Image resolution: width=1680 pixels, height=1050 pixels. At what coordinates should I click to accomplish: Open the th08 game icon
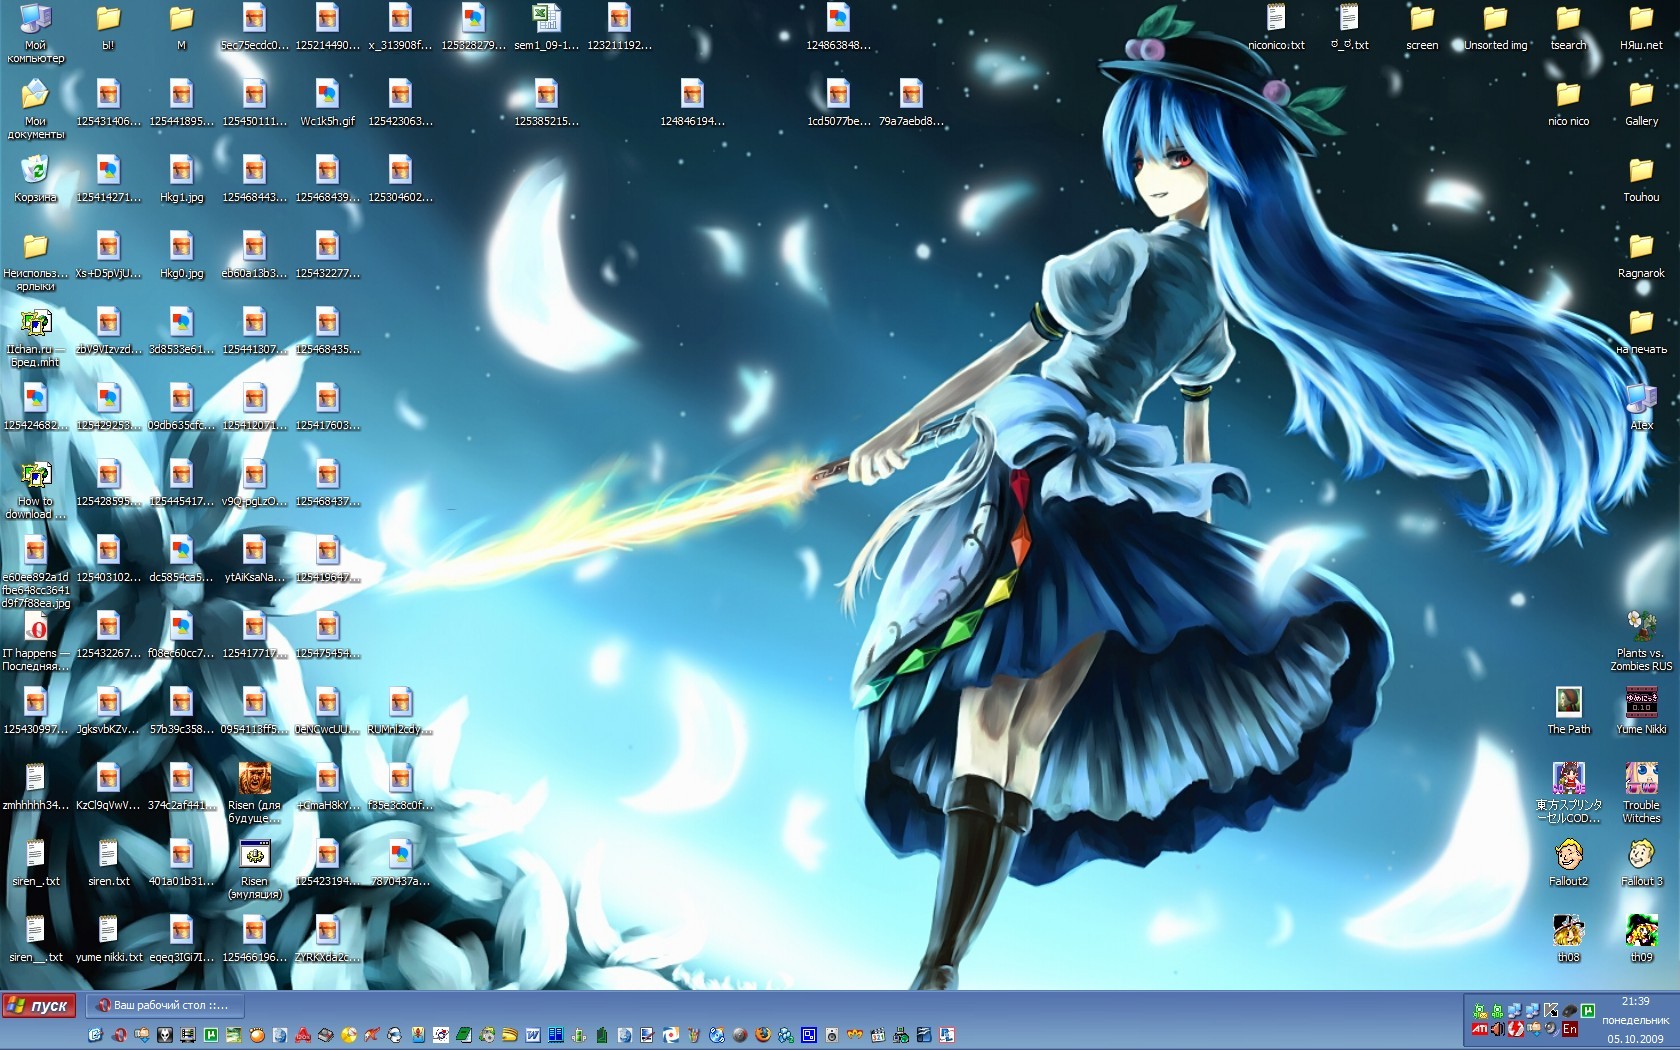click(1568, 938)
